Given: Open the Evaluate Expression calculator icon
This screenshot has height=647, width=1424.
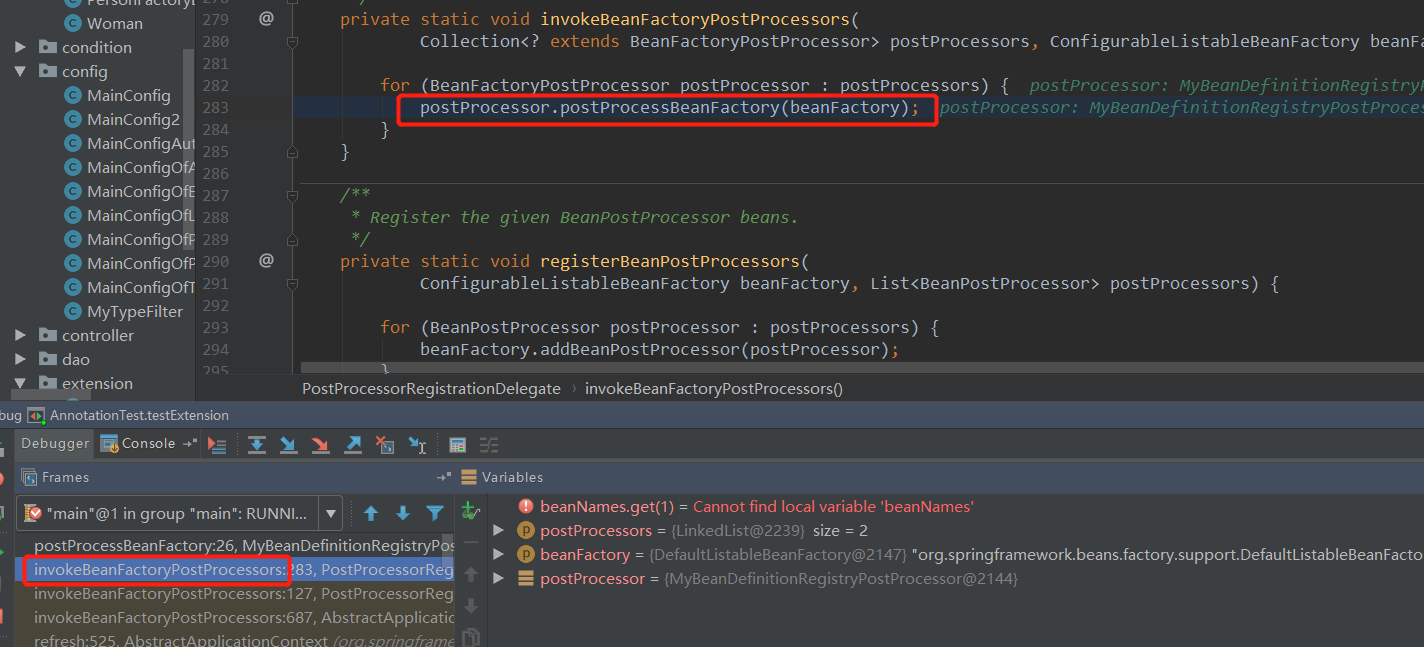Looking at the screenshot, I should pyautogui.click(x=457, y=444).
